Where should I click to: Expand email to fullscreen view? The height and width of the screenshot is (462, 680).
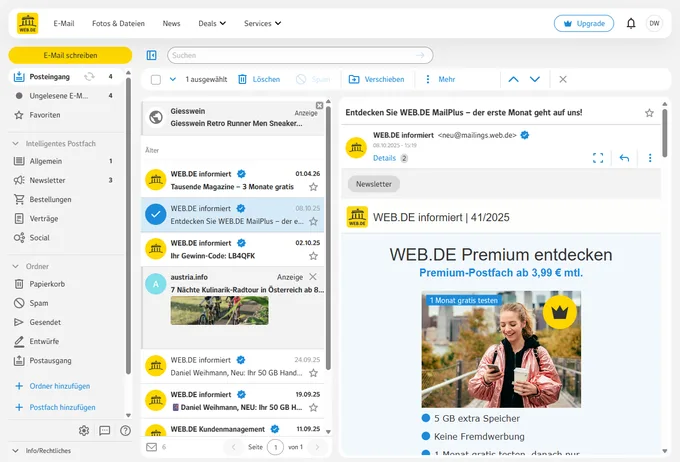coord(598,158)
